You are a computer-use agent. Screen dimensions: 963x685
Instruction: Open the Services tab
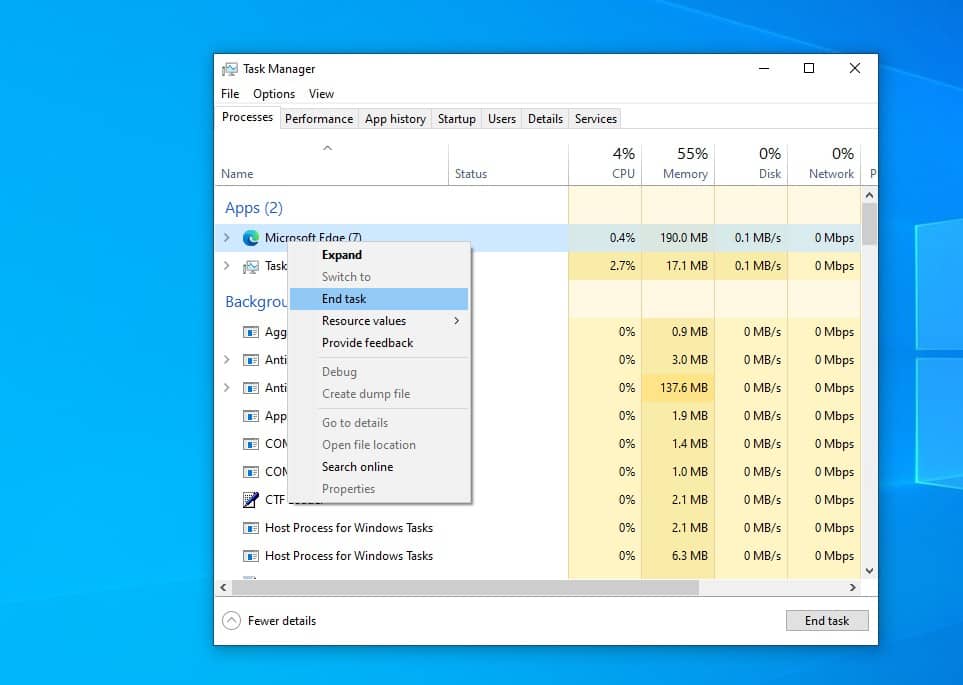pos(596,119)
